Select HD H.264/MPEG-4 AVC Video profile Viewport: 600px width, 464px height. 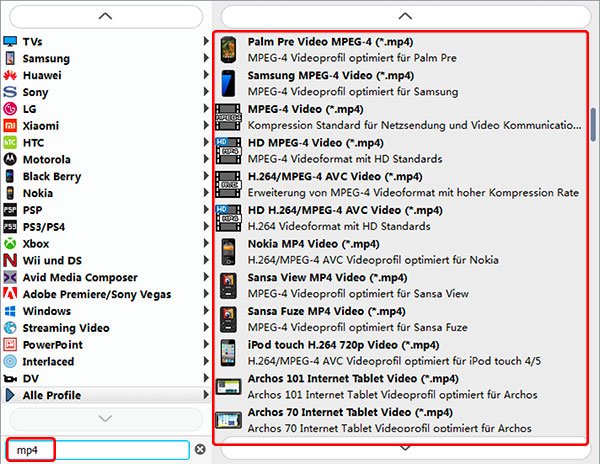(400, 218)
